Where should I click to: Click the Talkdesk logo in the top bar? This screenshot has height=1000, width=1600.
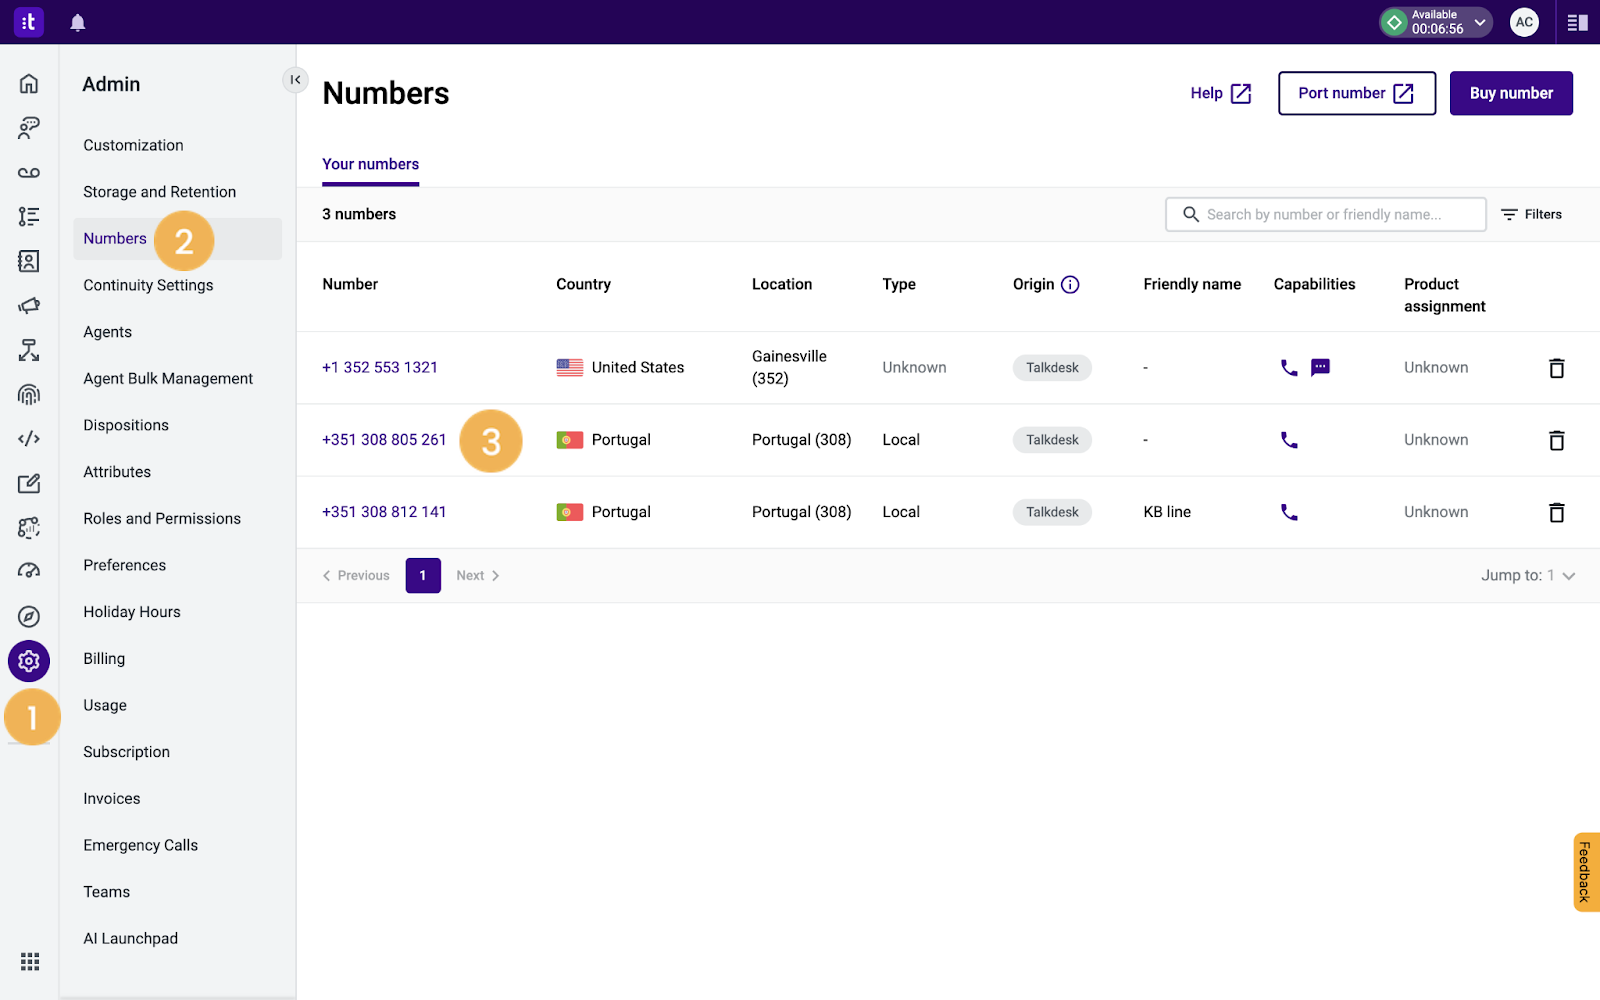click(x=28, y=21)
